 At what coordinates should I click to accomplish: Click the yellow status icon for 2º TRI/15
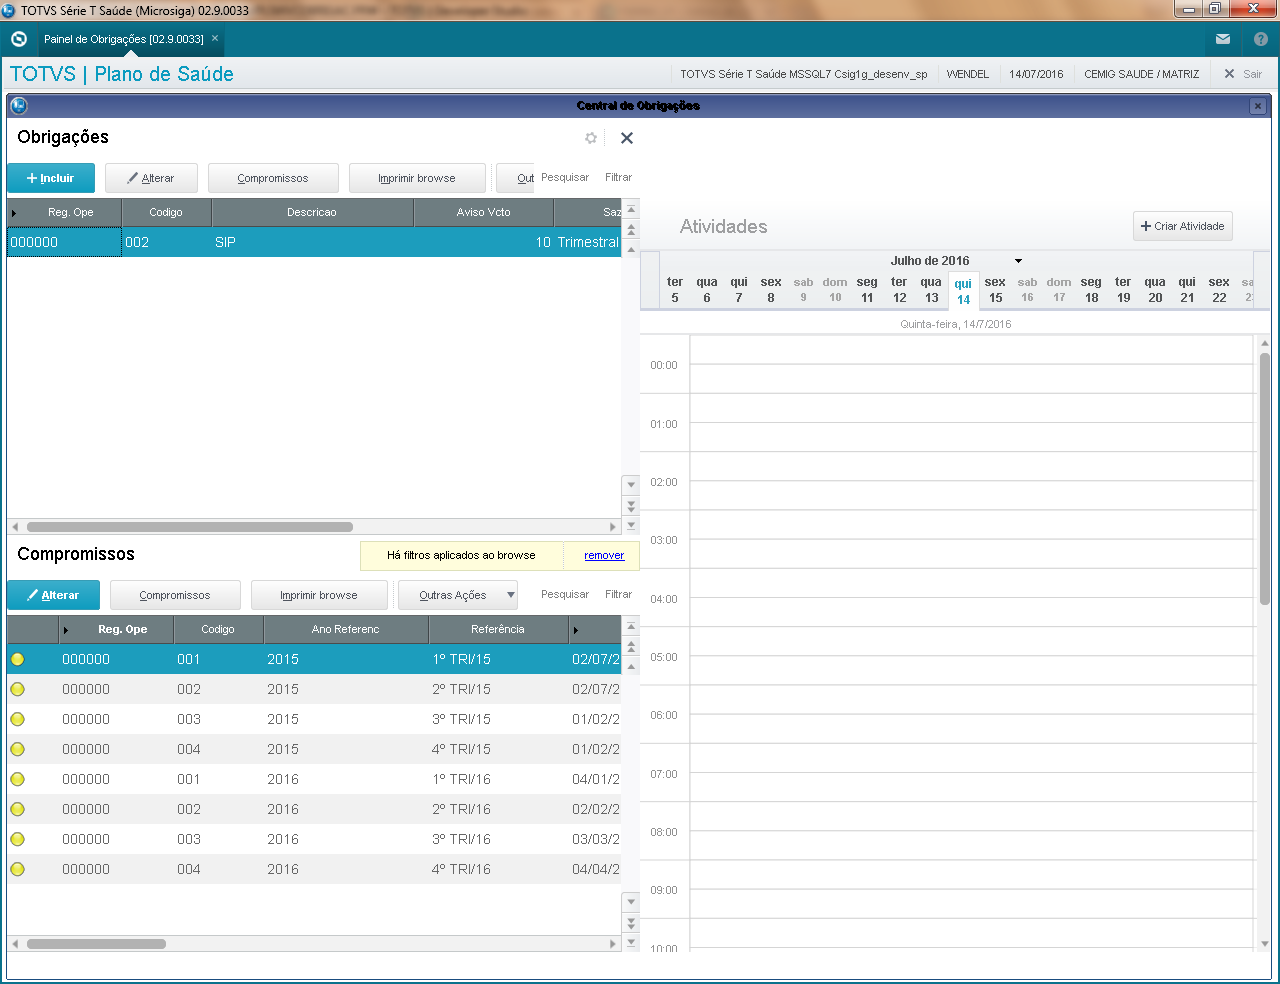point(17,689)
